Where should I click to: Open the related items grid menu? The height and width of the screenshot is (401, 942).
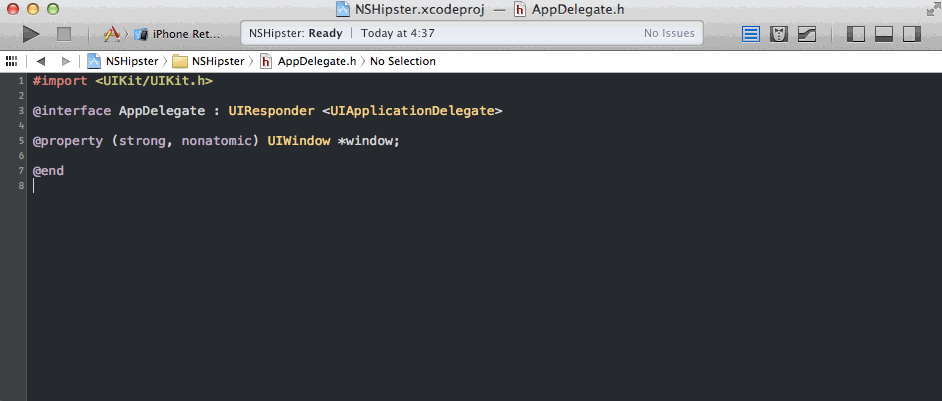[x=12, y=61]
